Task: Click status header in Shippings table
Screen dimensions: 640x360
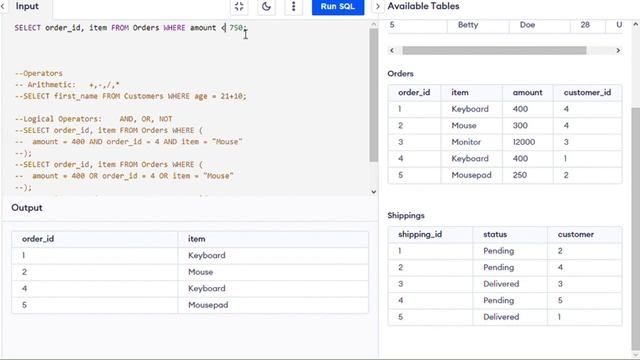Action: pyautogui.click(x=495, y=234)
